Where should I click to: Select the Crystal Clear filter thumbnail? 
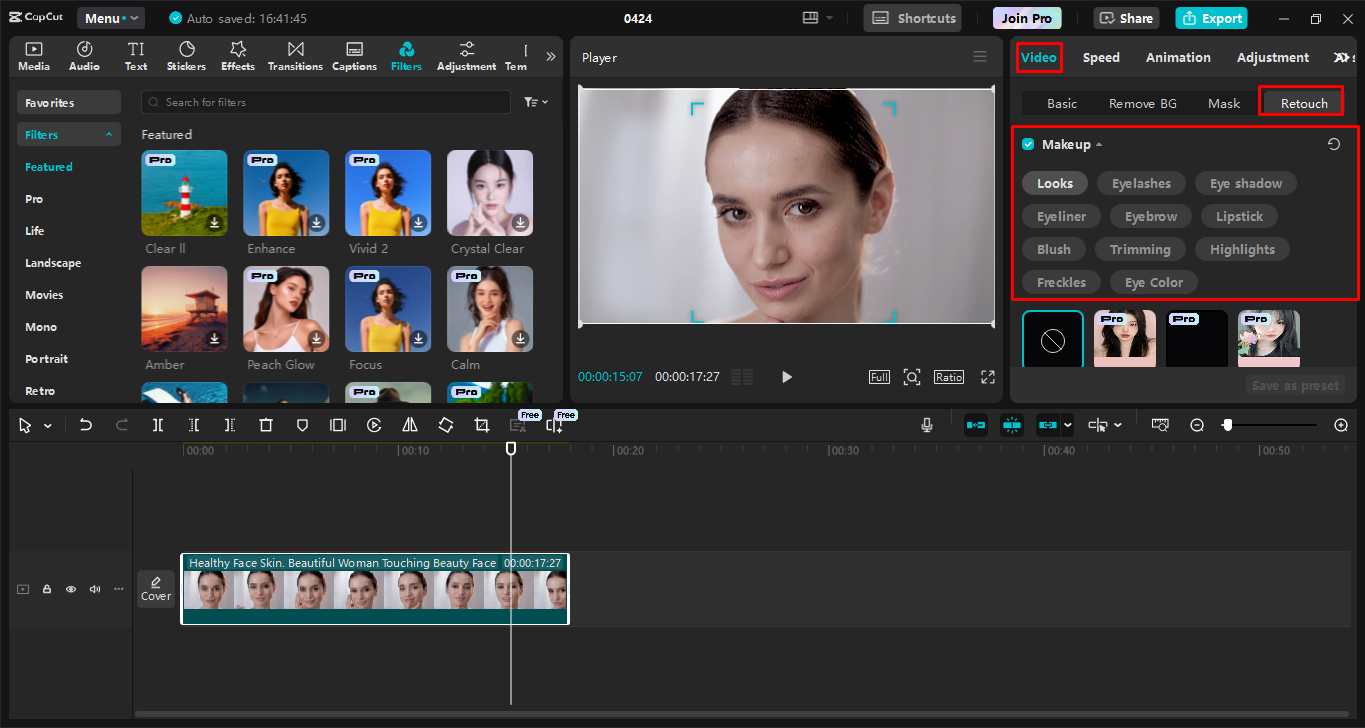(x=489, y=192)
